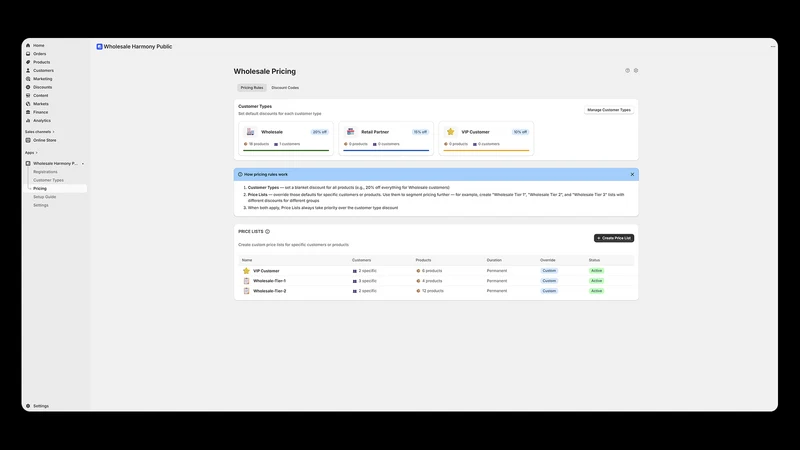Click the info icon in pricing rules banner

click(240, 174)
